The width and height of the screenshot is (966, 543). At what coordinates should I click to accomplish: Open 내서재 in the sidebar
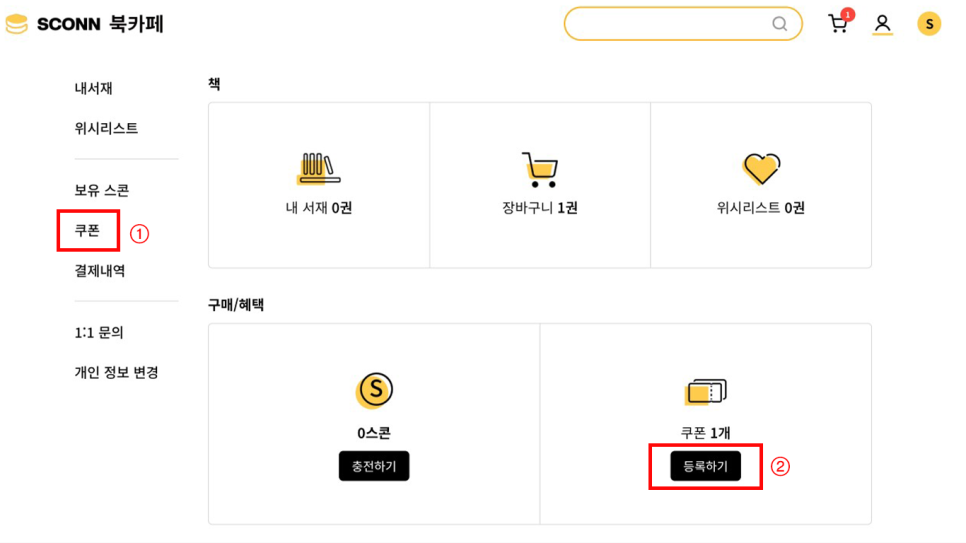[93, 88]
